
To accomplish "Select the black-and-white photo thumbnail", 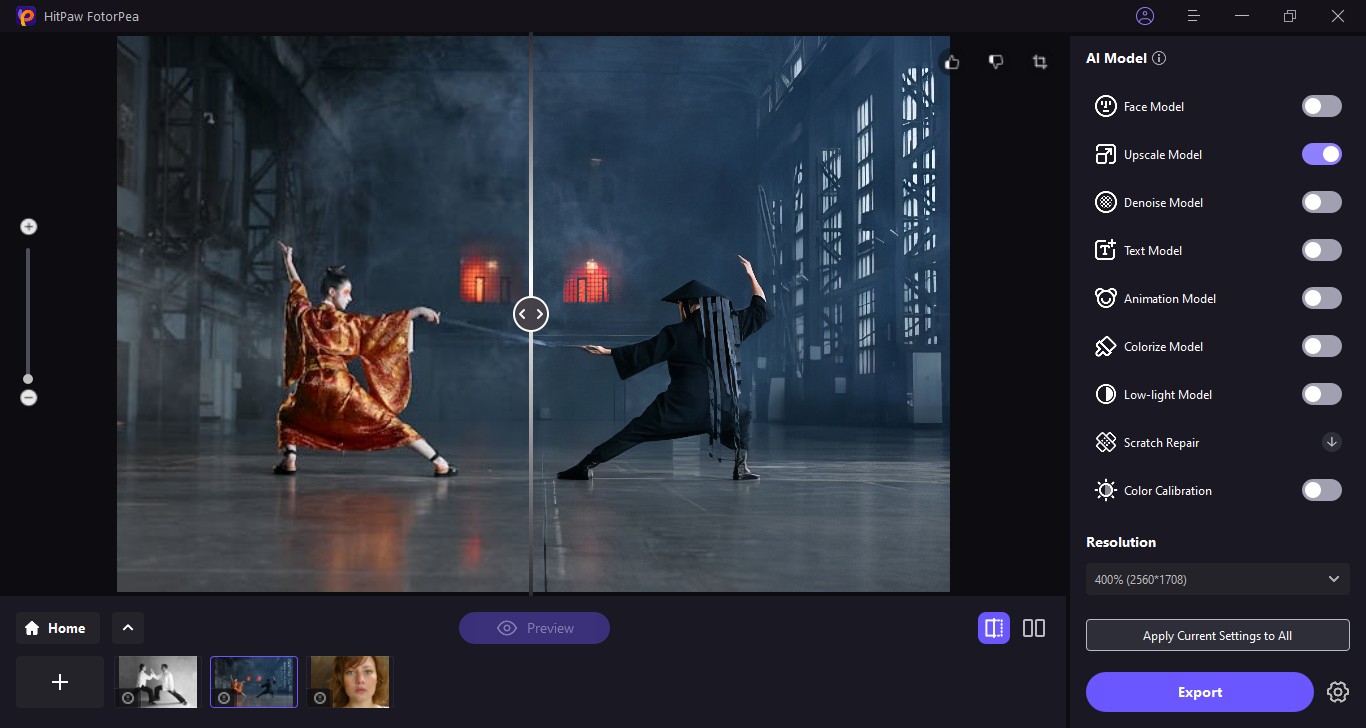I will [156, 682].
